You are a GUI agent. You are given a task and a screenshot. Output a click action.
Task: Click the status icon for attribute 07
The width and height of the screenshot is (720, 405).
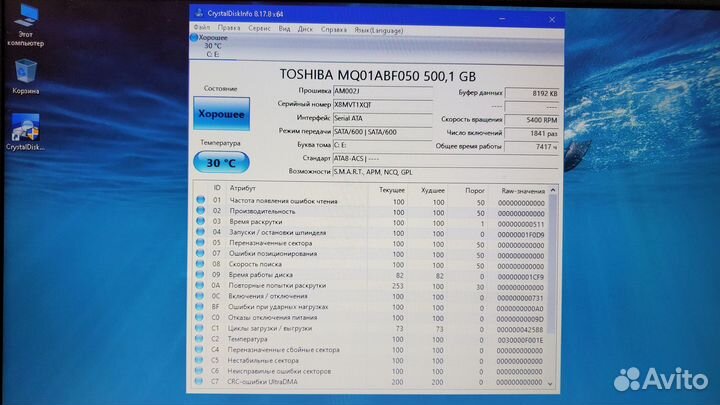(200, 253)
